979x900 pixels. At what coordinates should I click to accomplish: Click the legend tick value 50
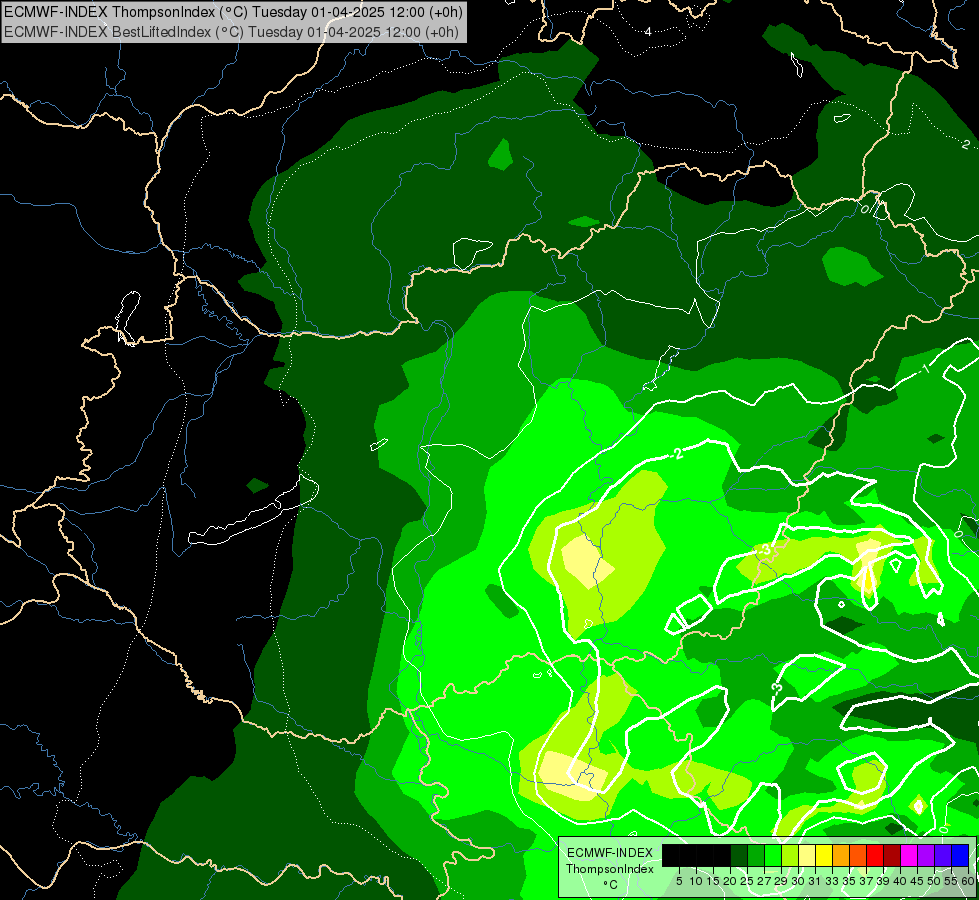935,881
